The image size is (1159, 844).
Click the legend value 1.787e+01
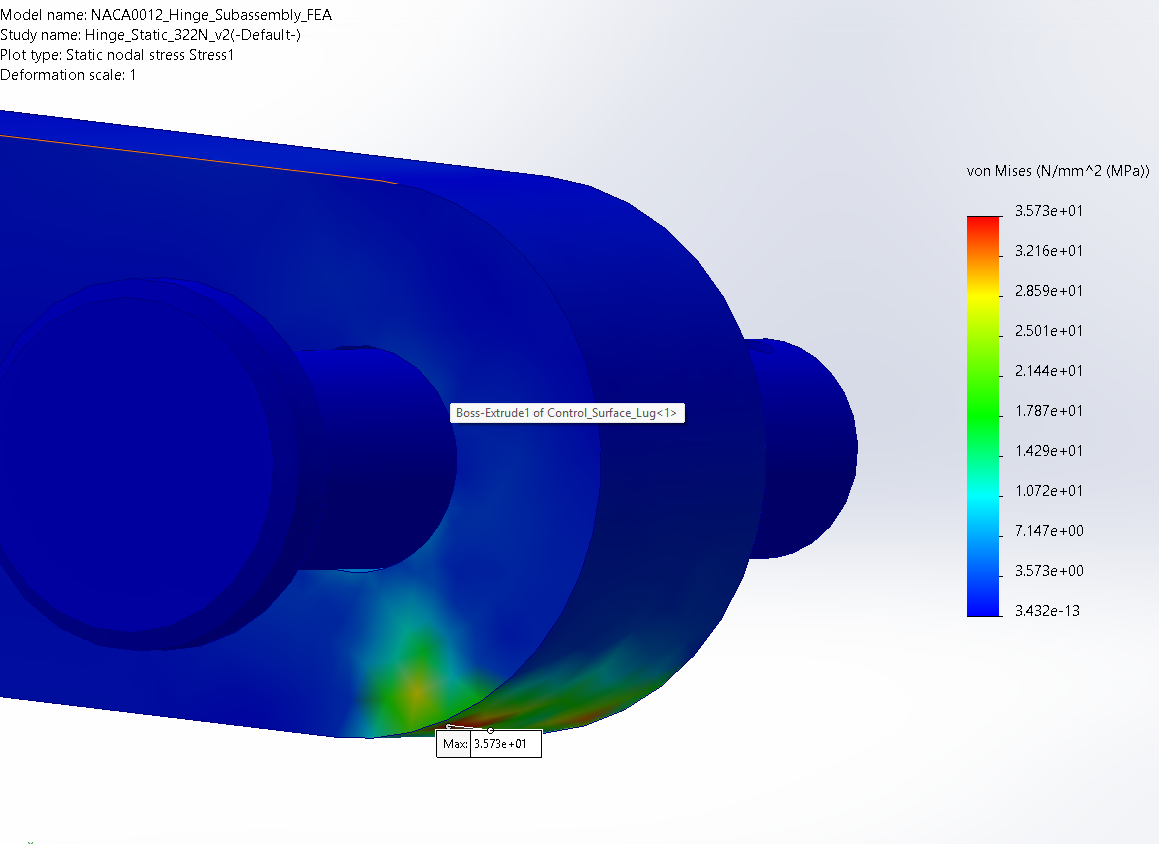[1048, 410]
